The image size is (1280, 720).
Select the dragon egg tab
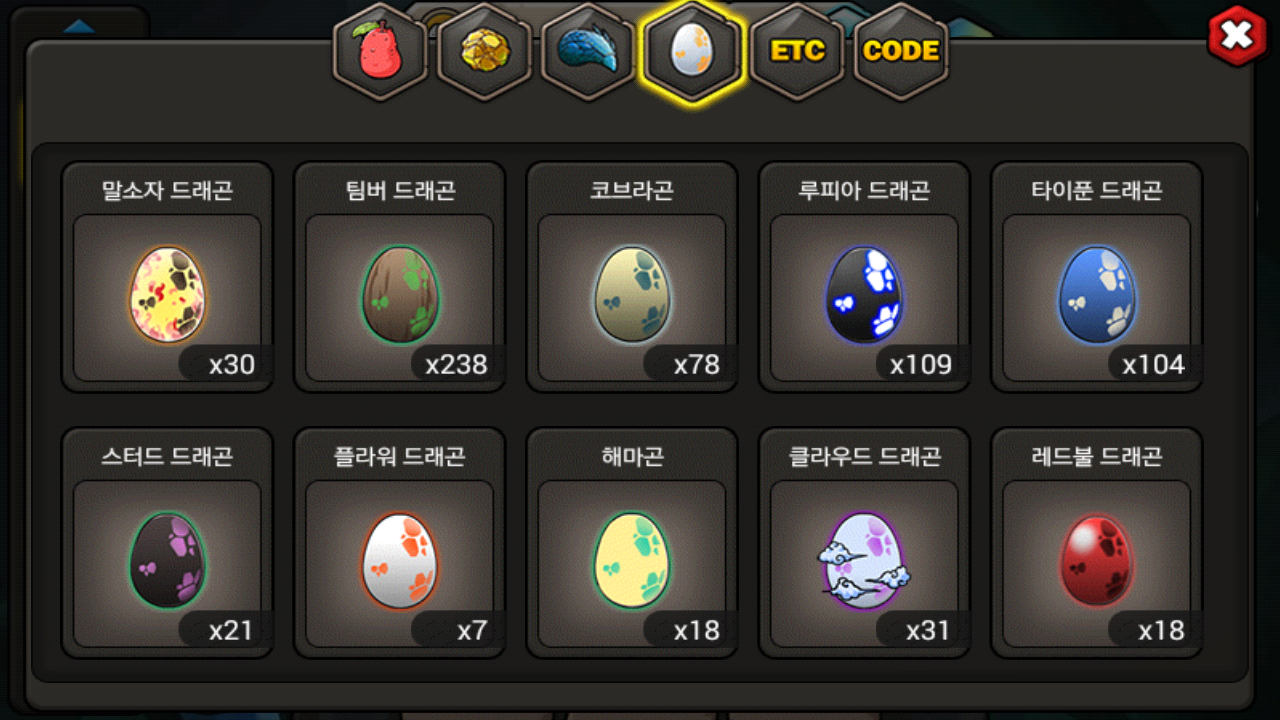pyautogui.click(x=692, y=52)
